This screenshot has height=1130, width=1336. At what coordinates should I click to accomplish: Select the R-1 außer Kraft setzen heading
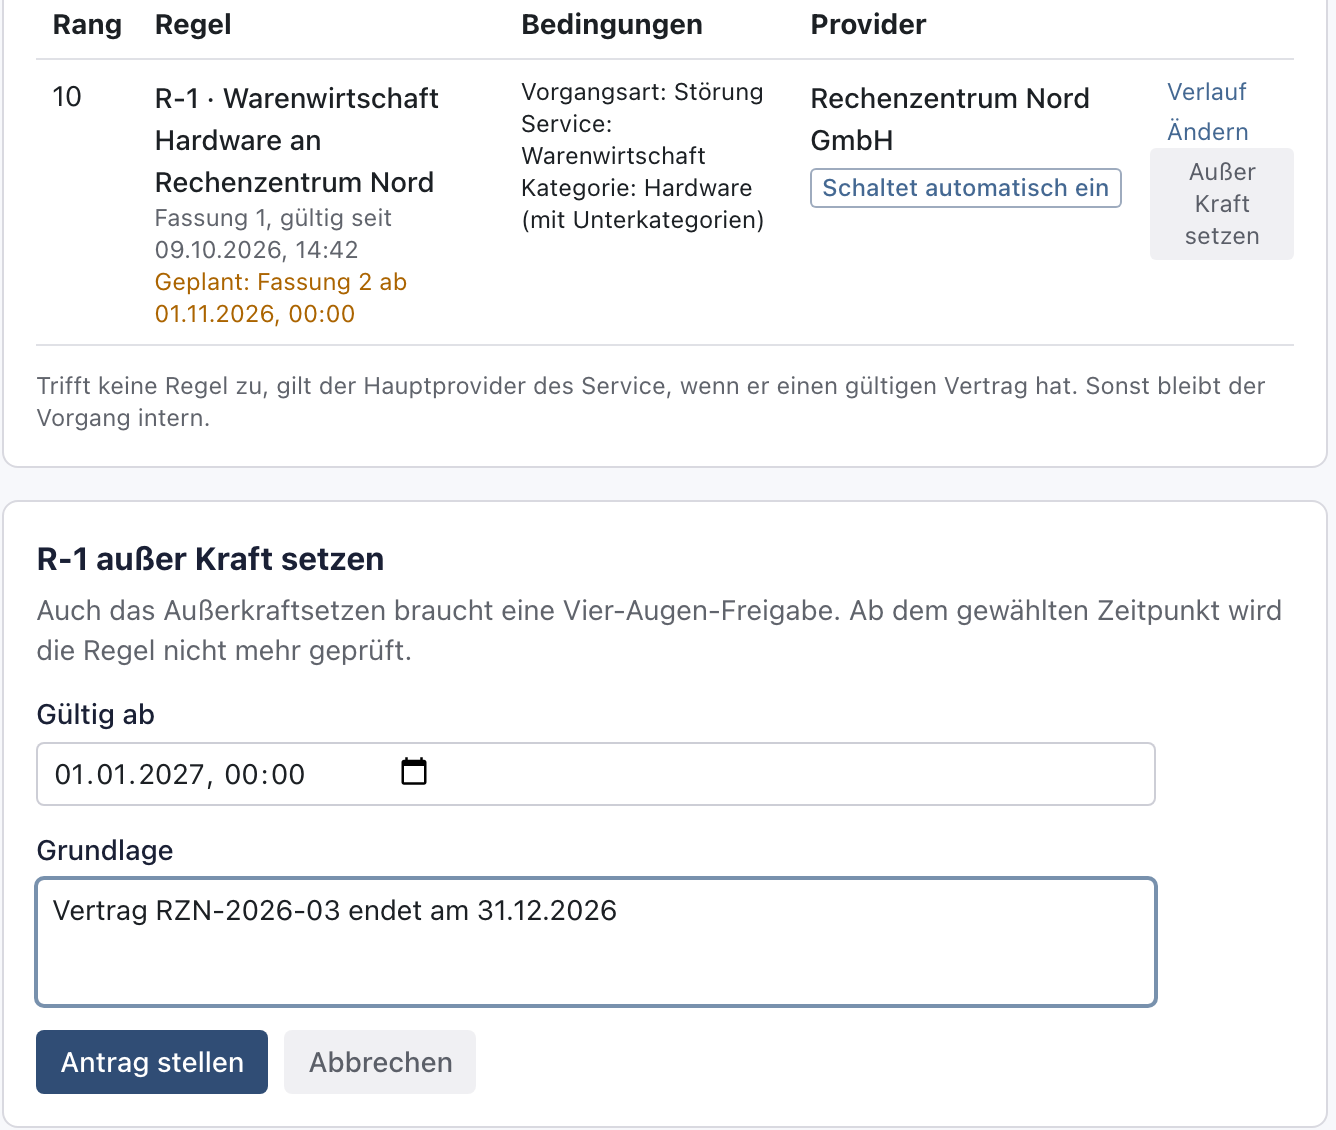[210, 559]
